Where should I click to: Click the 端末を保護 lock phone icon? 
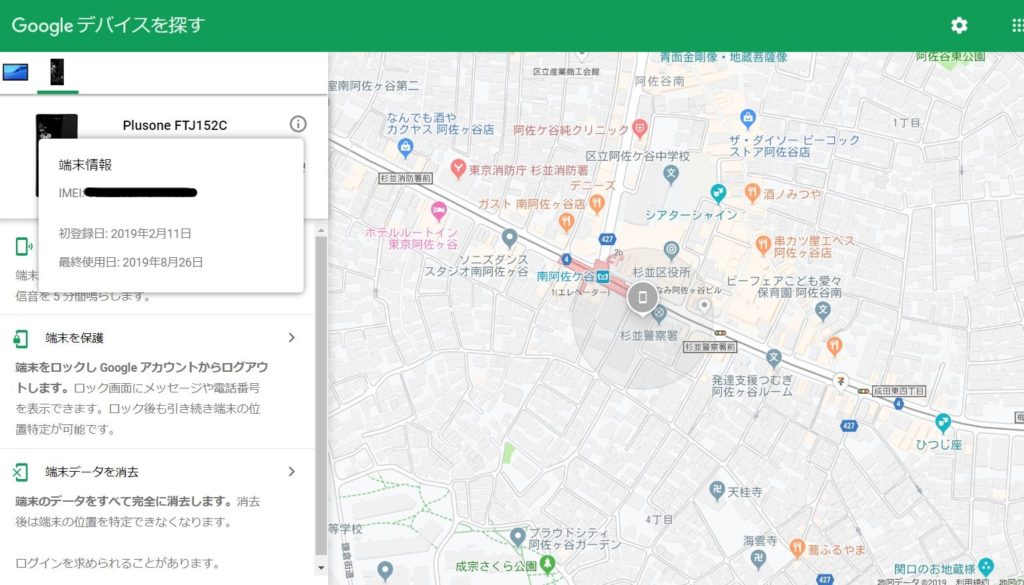point(21,338)
